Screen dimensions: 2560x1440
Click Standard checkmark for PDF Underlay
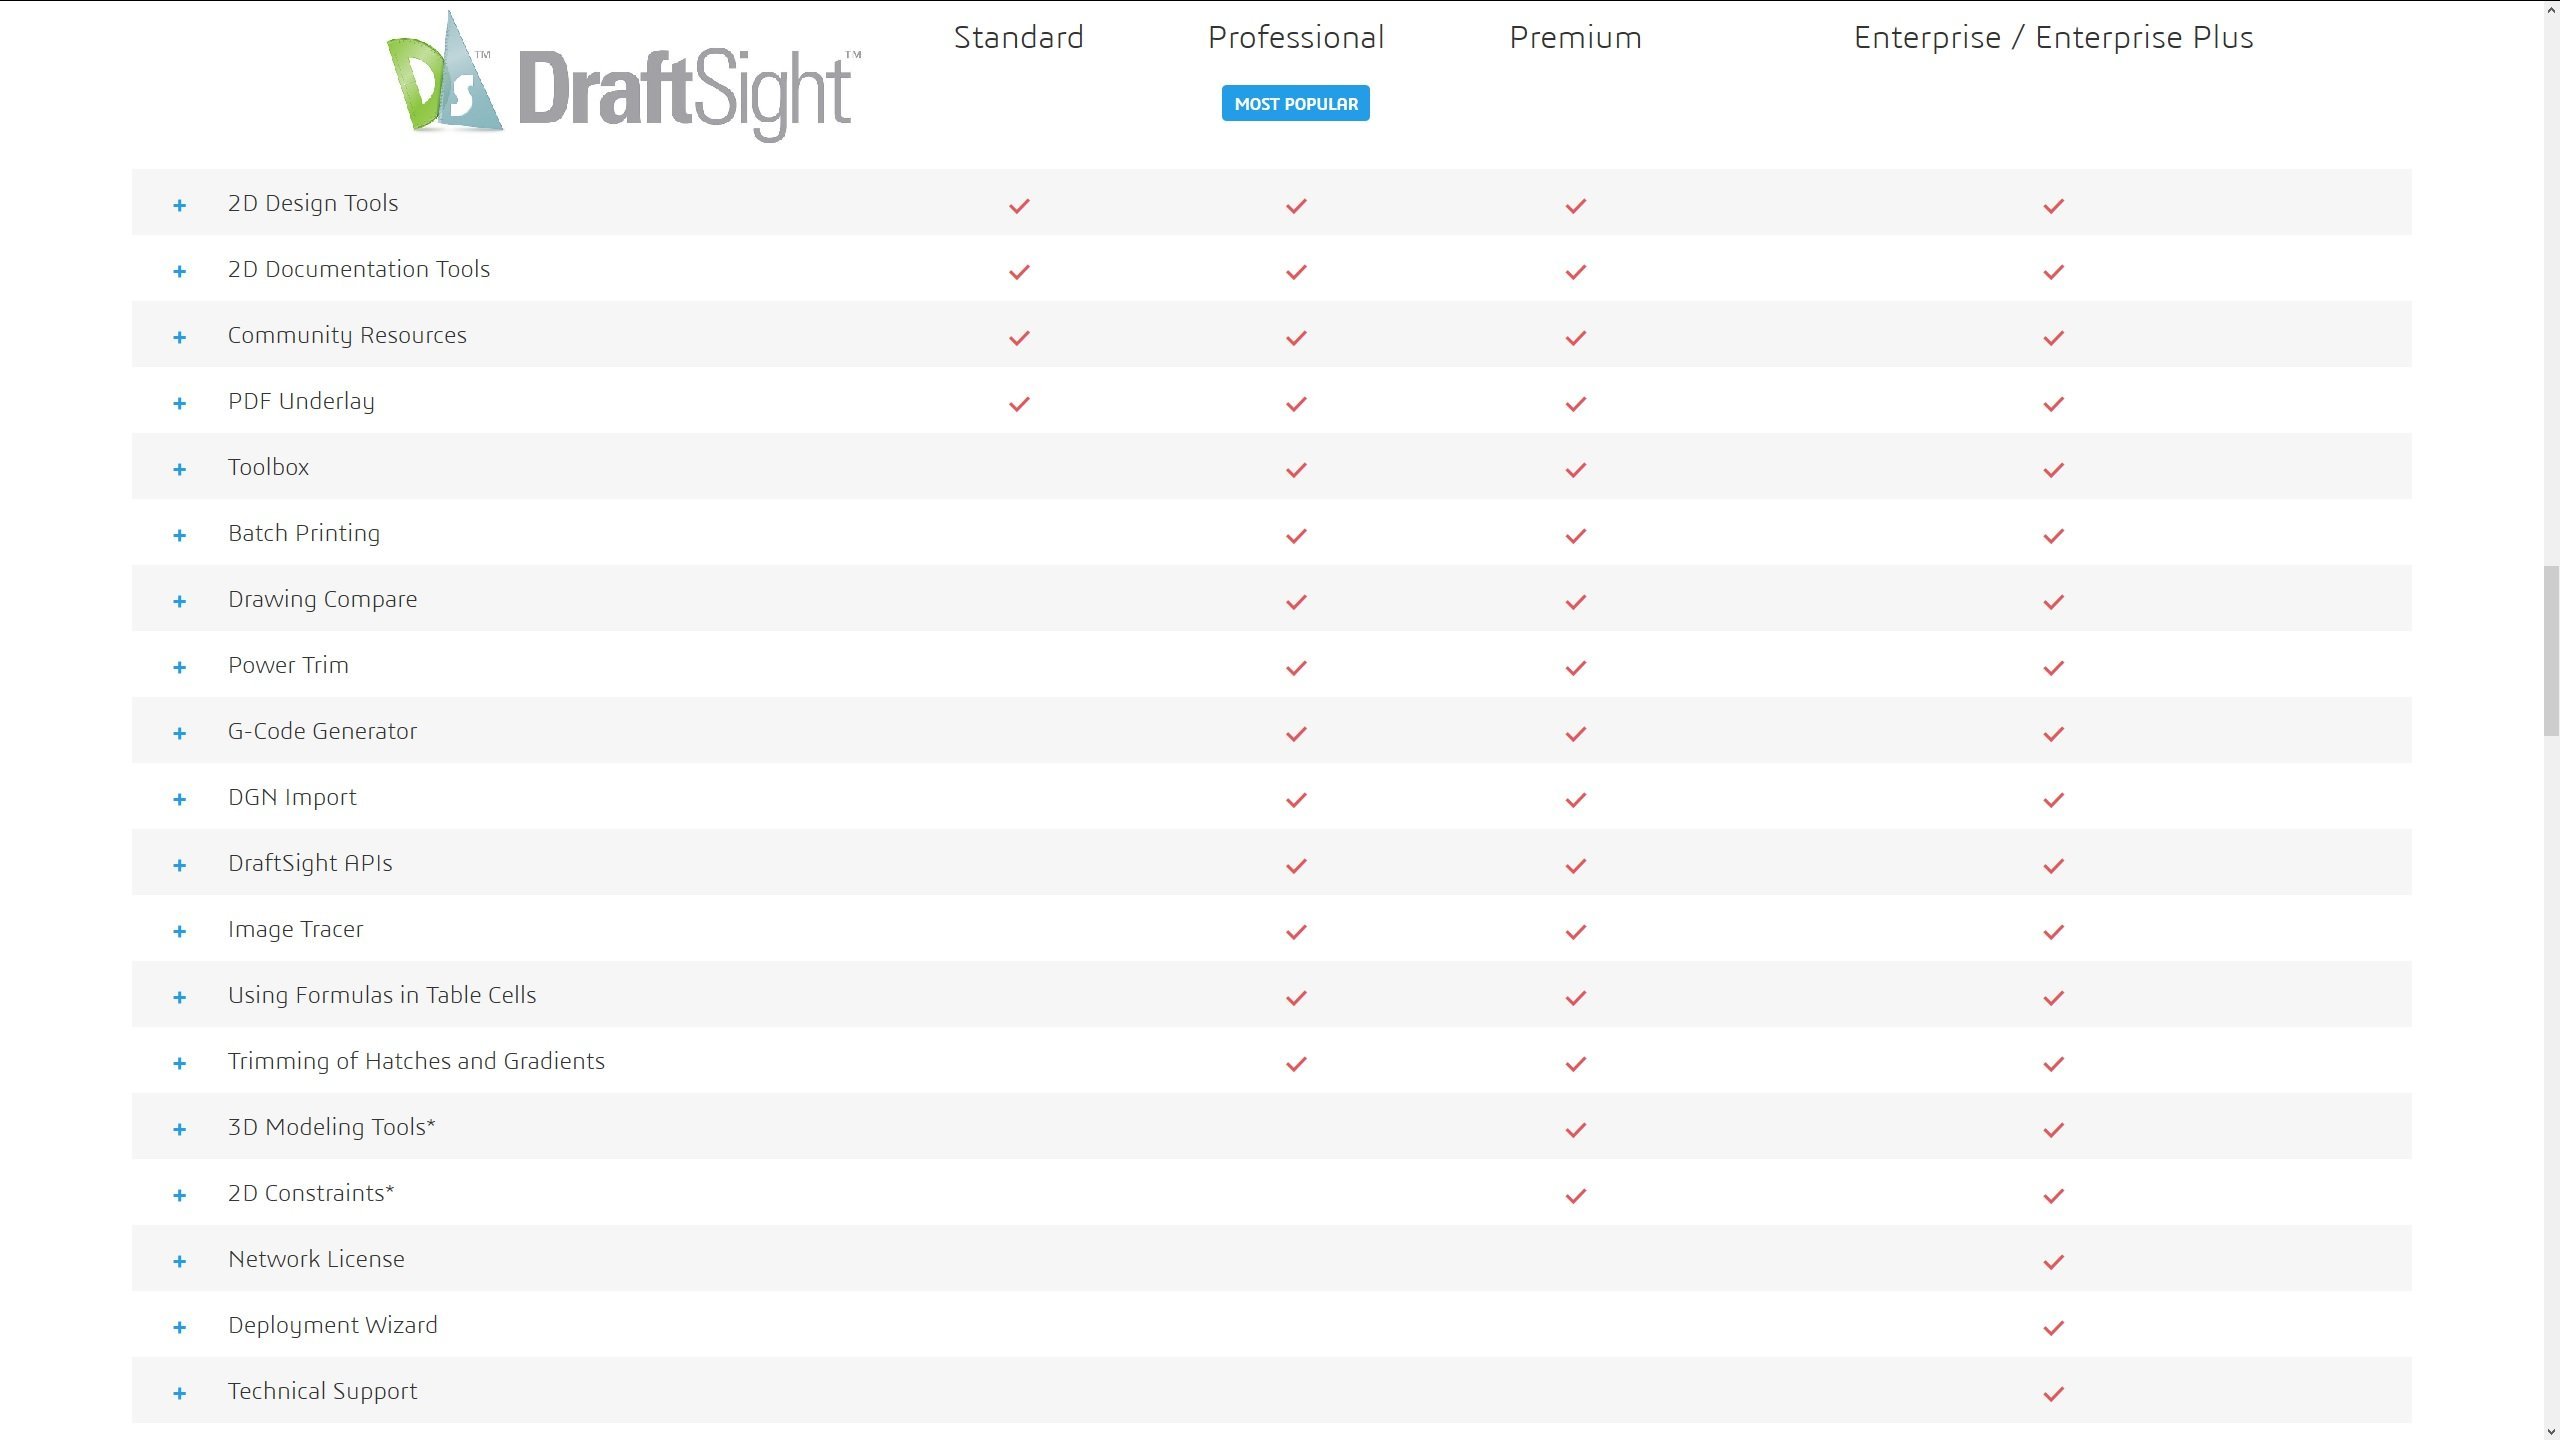pyautogui.click(x=1019, y=404)
